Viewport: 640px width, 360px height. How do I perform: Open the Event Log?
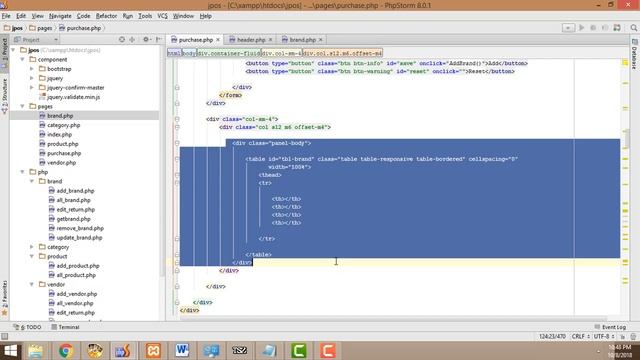point(610,327)
